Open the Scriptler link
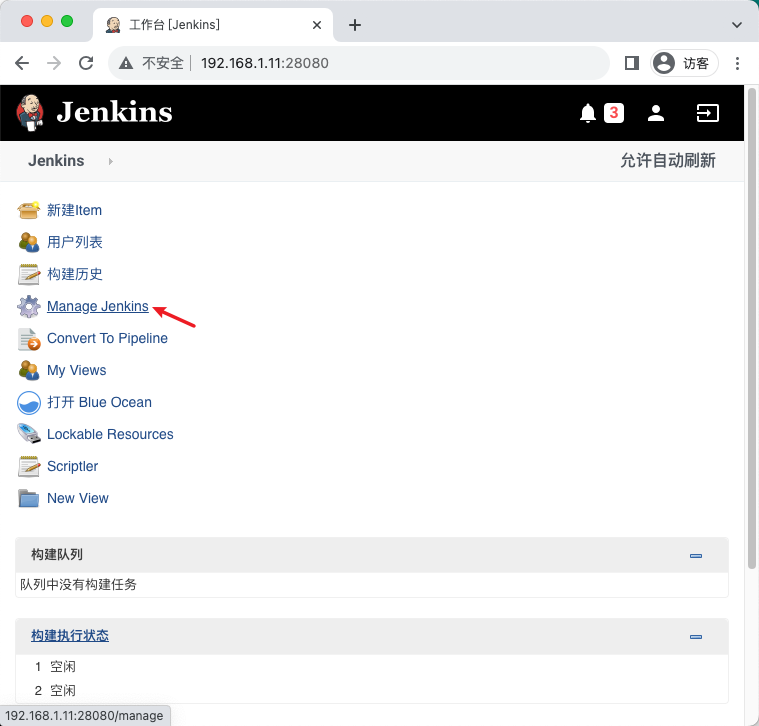This screenshot has height=726, width=759. tap(72, 466)
